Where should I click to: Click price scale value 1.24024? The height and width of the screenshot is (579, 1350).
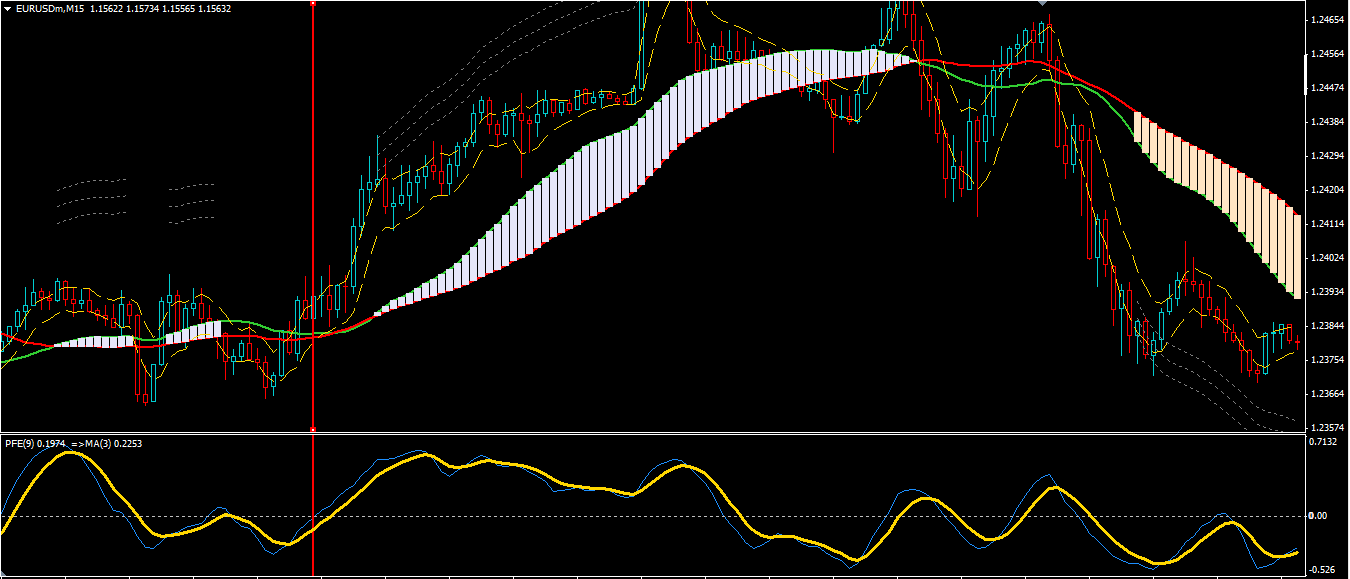(x=1327, y=258)
